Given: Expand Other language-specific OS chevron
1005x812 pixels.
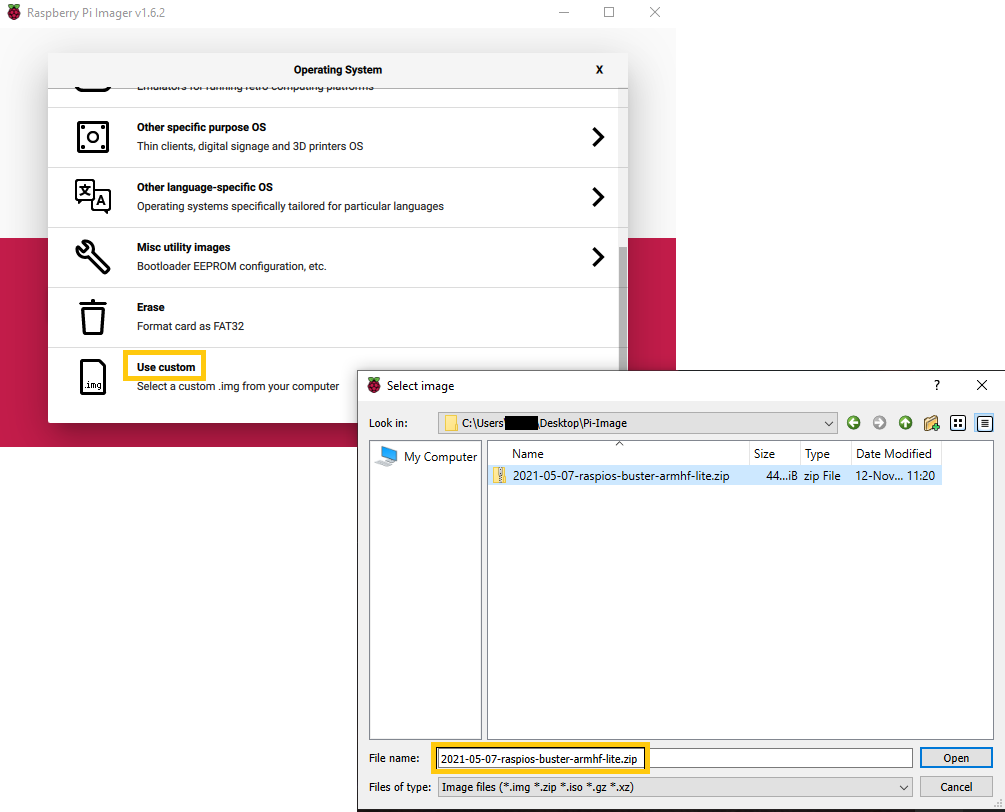Looking at the screenshot, I should coord(597,197).
